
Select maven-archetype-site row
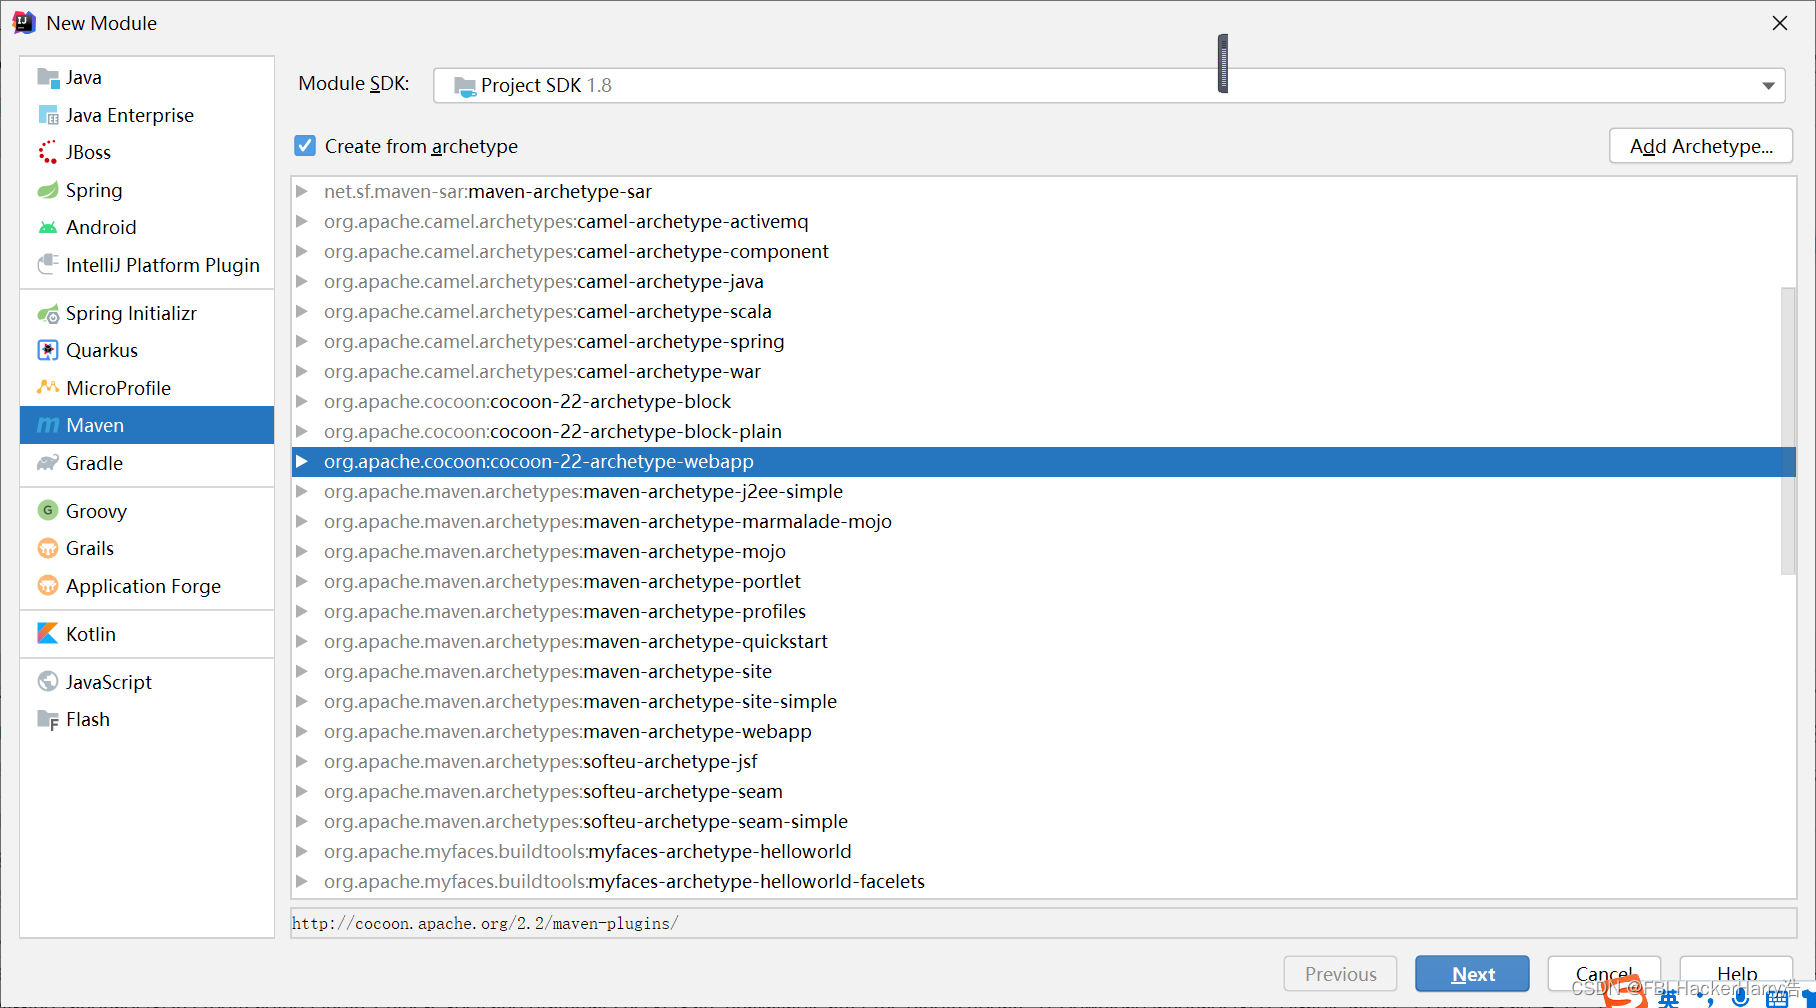(x=1043, y=671)
